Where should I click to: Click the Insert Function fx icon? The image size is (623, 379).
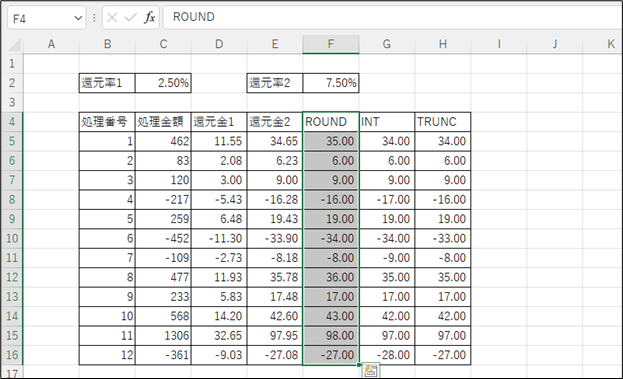pos(149,17)
